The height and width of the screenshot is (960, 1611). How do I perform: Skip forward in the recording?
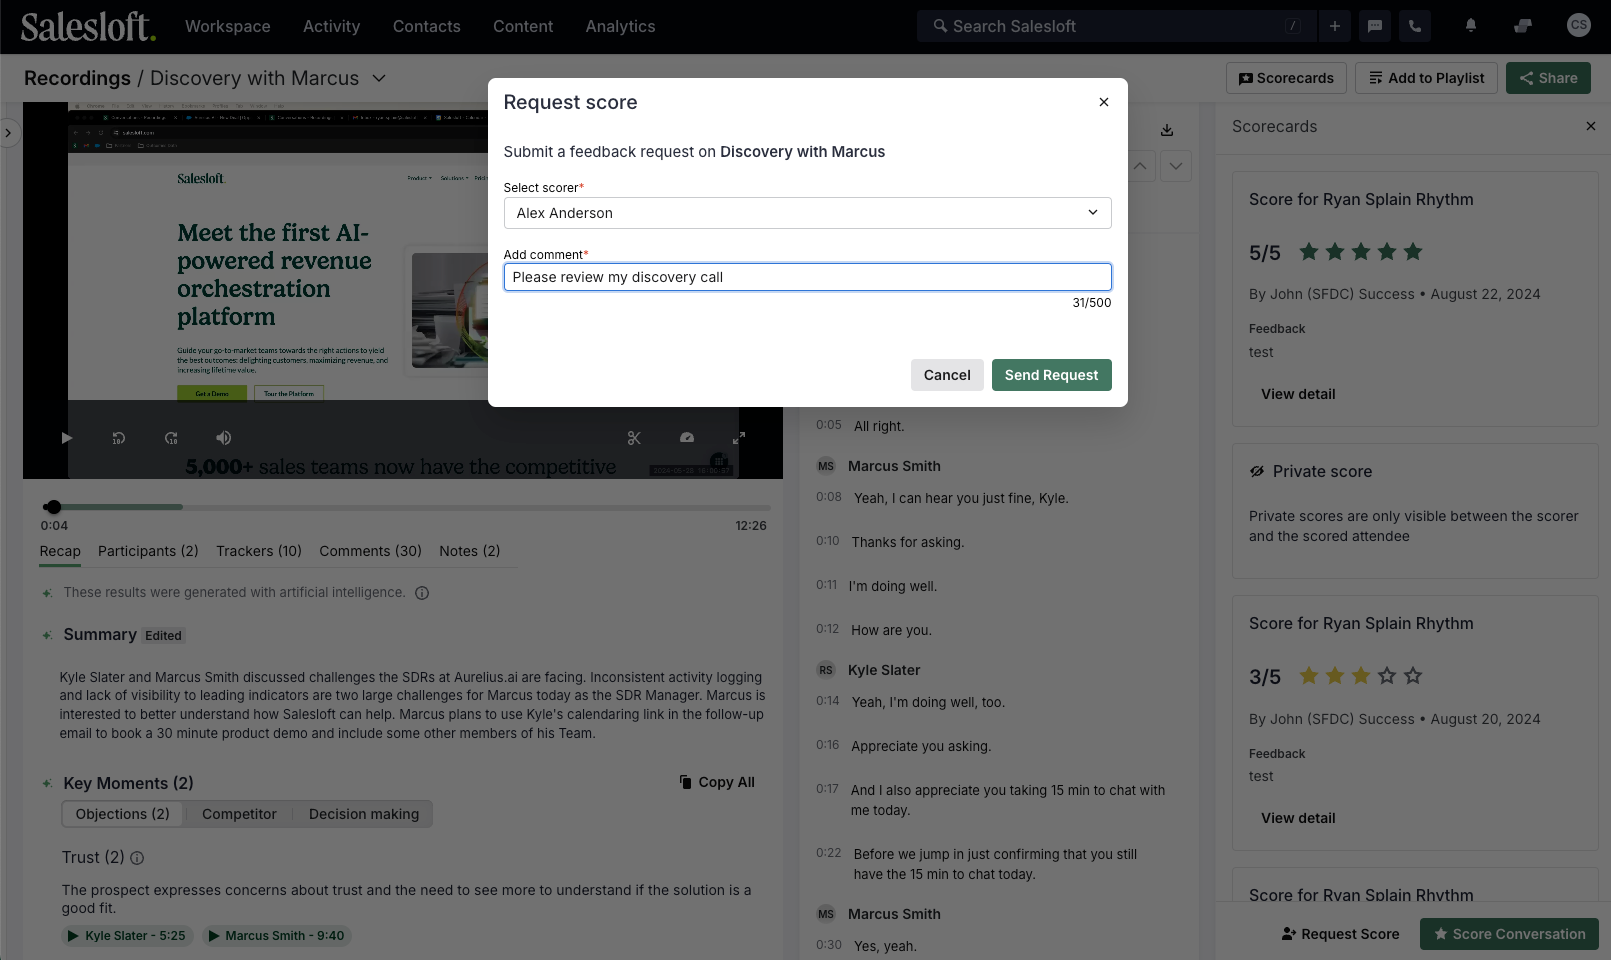pyautogui.click(x=171, y=438)
